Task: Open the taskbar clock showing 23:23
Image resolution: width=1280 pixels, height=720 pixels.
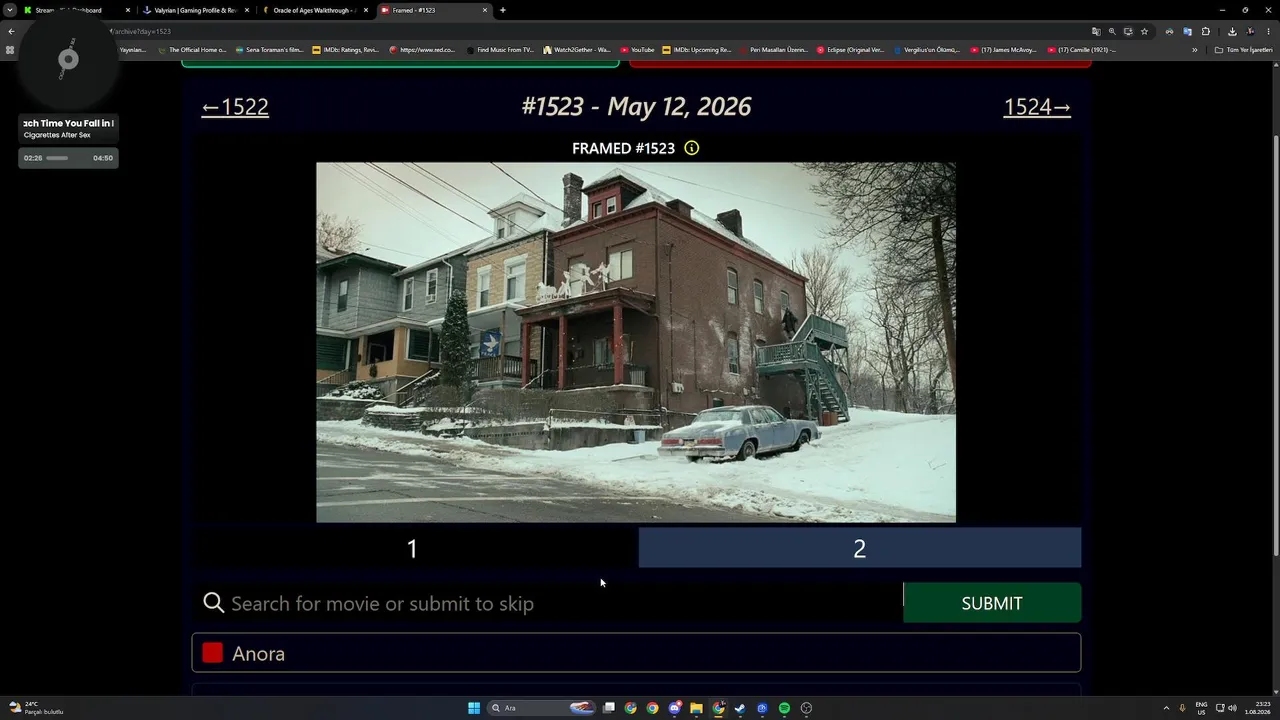Action: pyautogui.click(x=1257, y=708)
